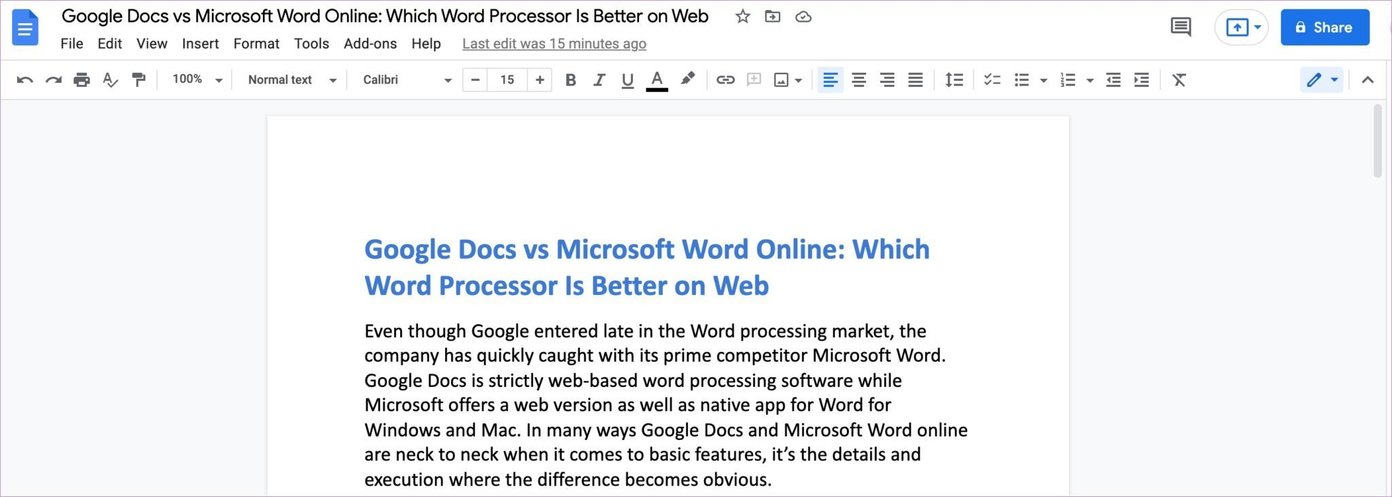The width and height of the screenshot is (1392, 497).
Task: Click the blue document heading text
Action: click(x=647, y=267)
